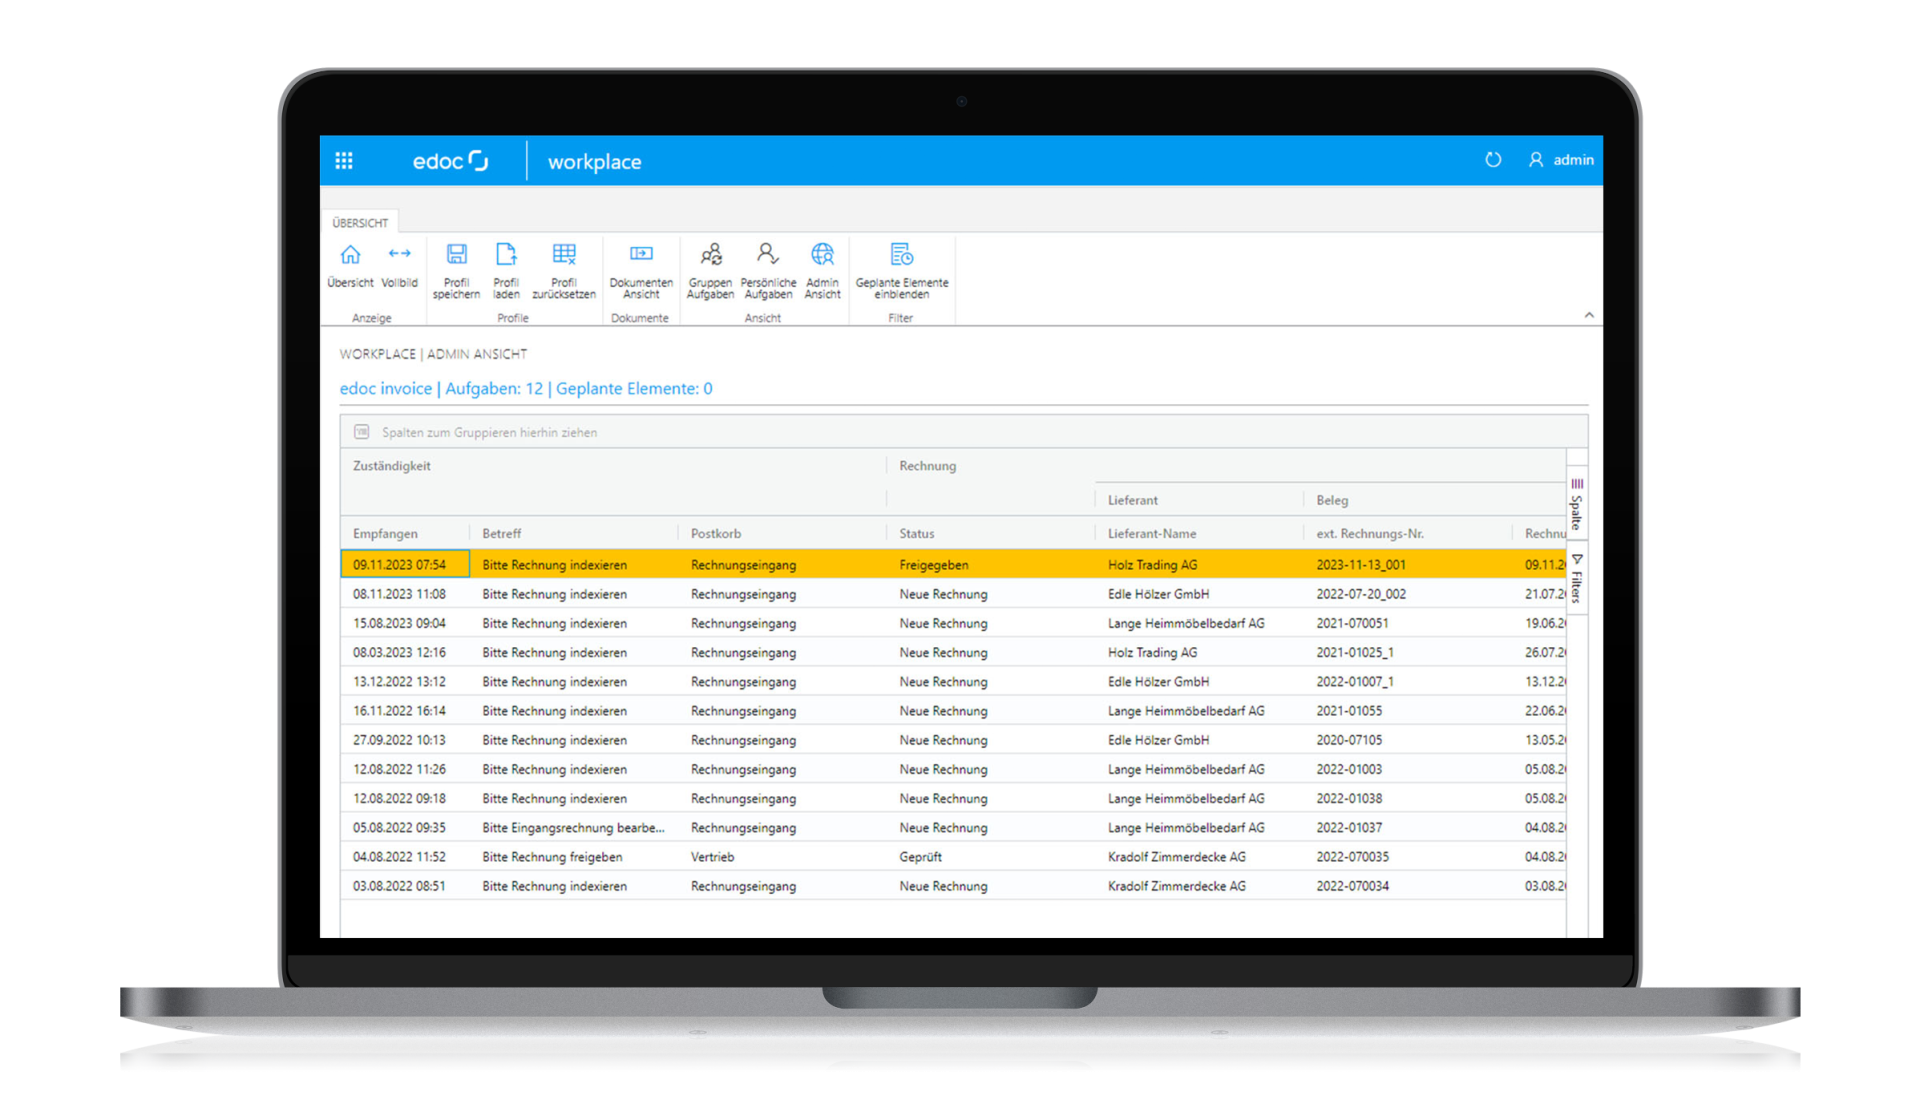Click the Freigegeben status cell
Viewport: 1920px width, 1104px height.
point(991,565)
